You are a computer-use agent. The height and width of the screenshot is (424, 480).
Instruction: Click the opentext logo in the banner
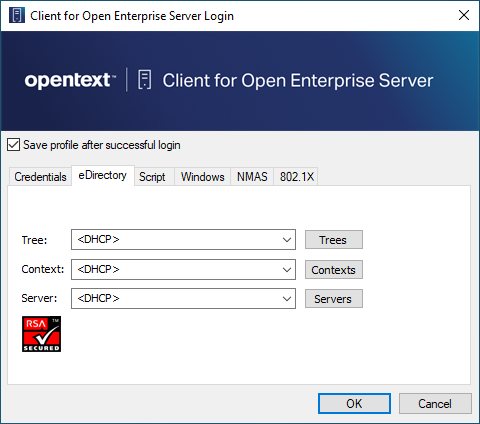70,80
